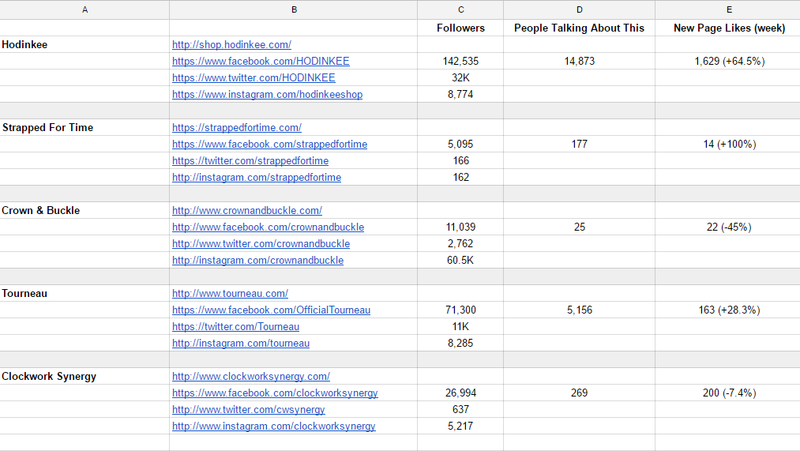Viewport: 800px width, 451px height.
Task: Open the strappedfortime.com website link
Action: pyautogui.click(x=237, y=128)
